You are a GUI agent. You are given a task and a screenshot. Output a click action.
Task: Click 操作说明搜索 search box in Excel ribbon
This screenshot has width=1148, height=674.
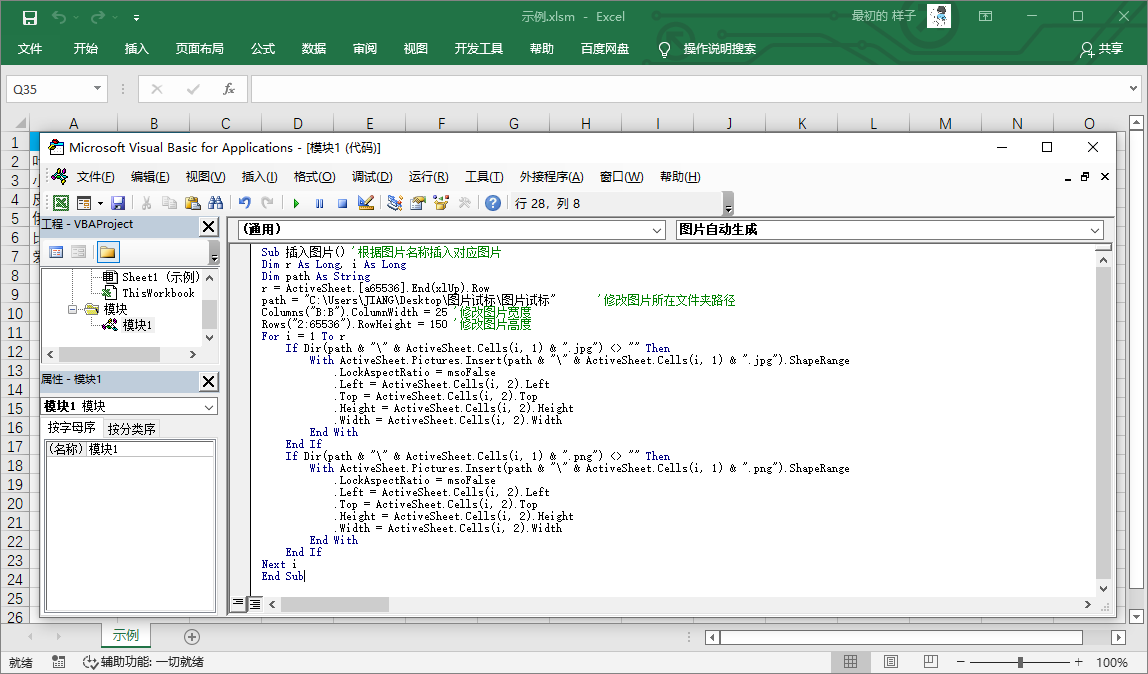coord(719,48)
